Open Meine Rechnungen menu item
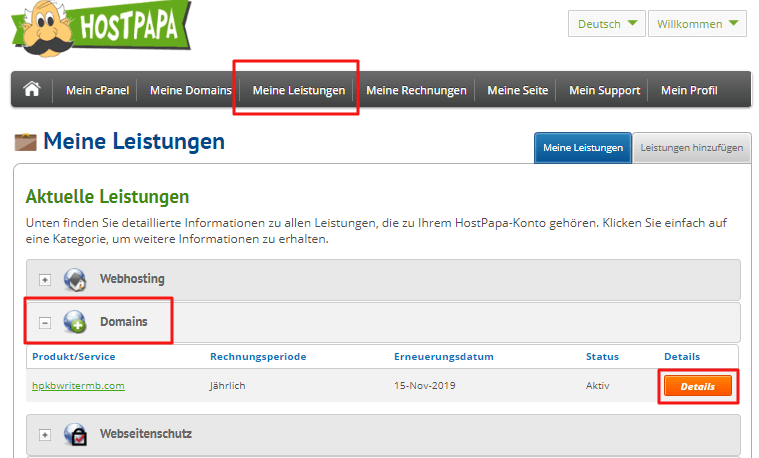Image resolution: width=759 pixels, height=458 pixels. [416, 90]
